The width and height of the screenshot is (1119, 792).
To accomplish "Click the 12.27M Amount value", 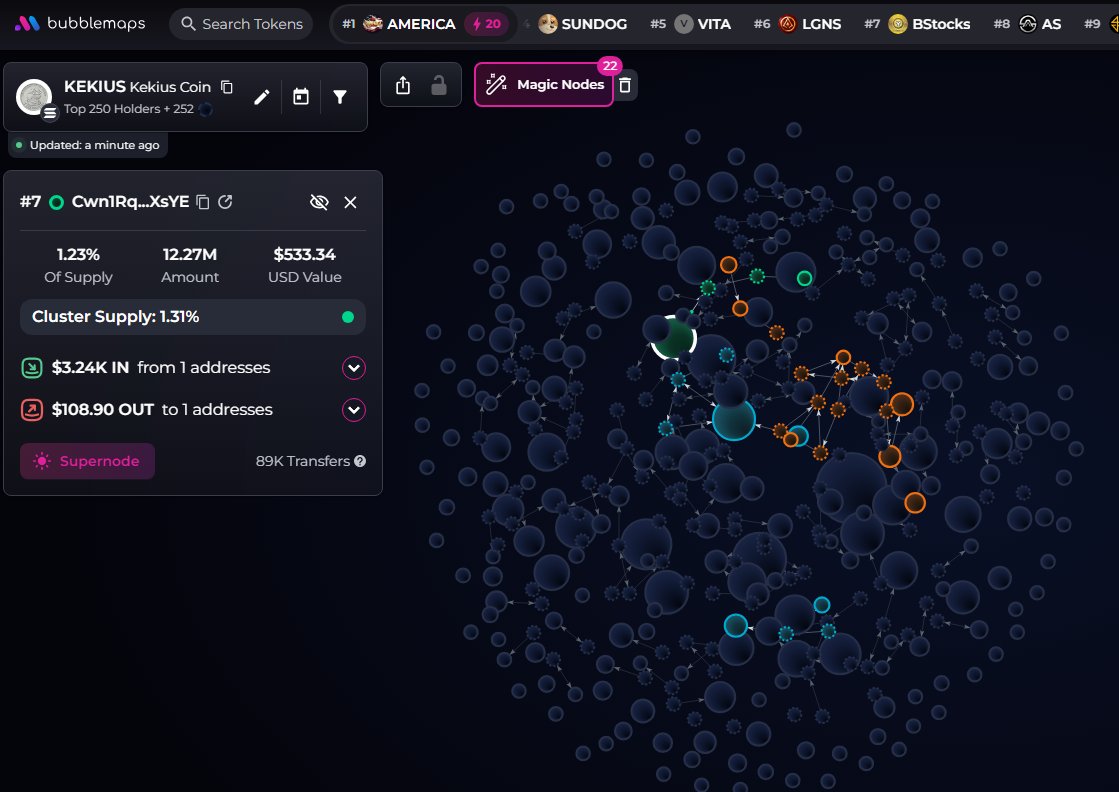I will 190,255.
